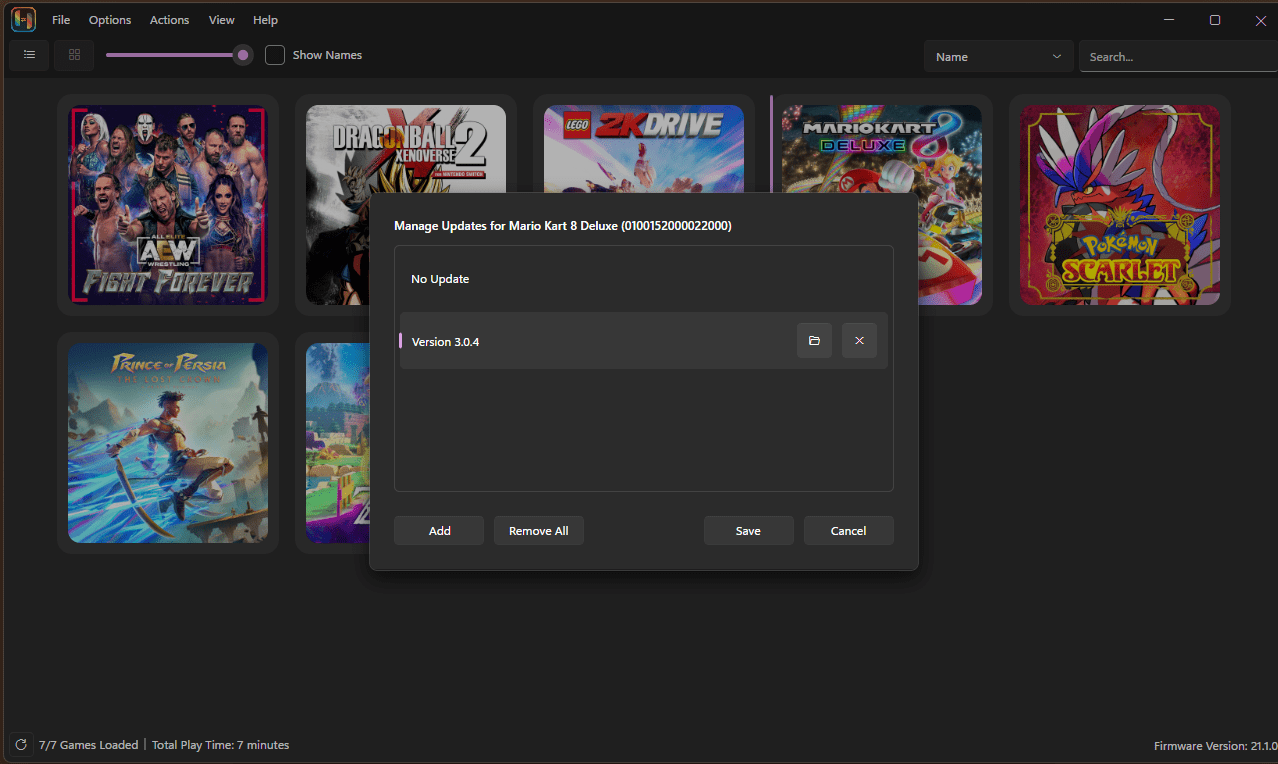
Task: Enable the Show Names checkbox
Action: click(275, 55)
